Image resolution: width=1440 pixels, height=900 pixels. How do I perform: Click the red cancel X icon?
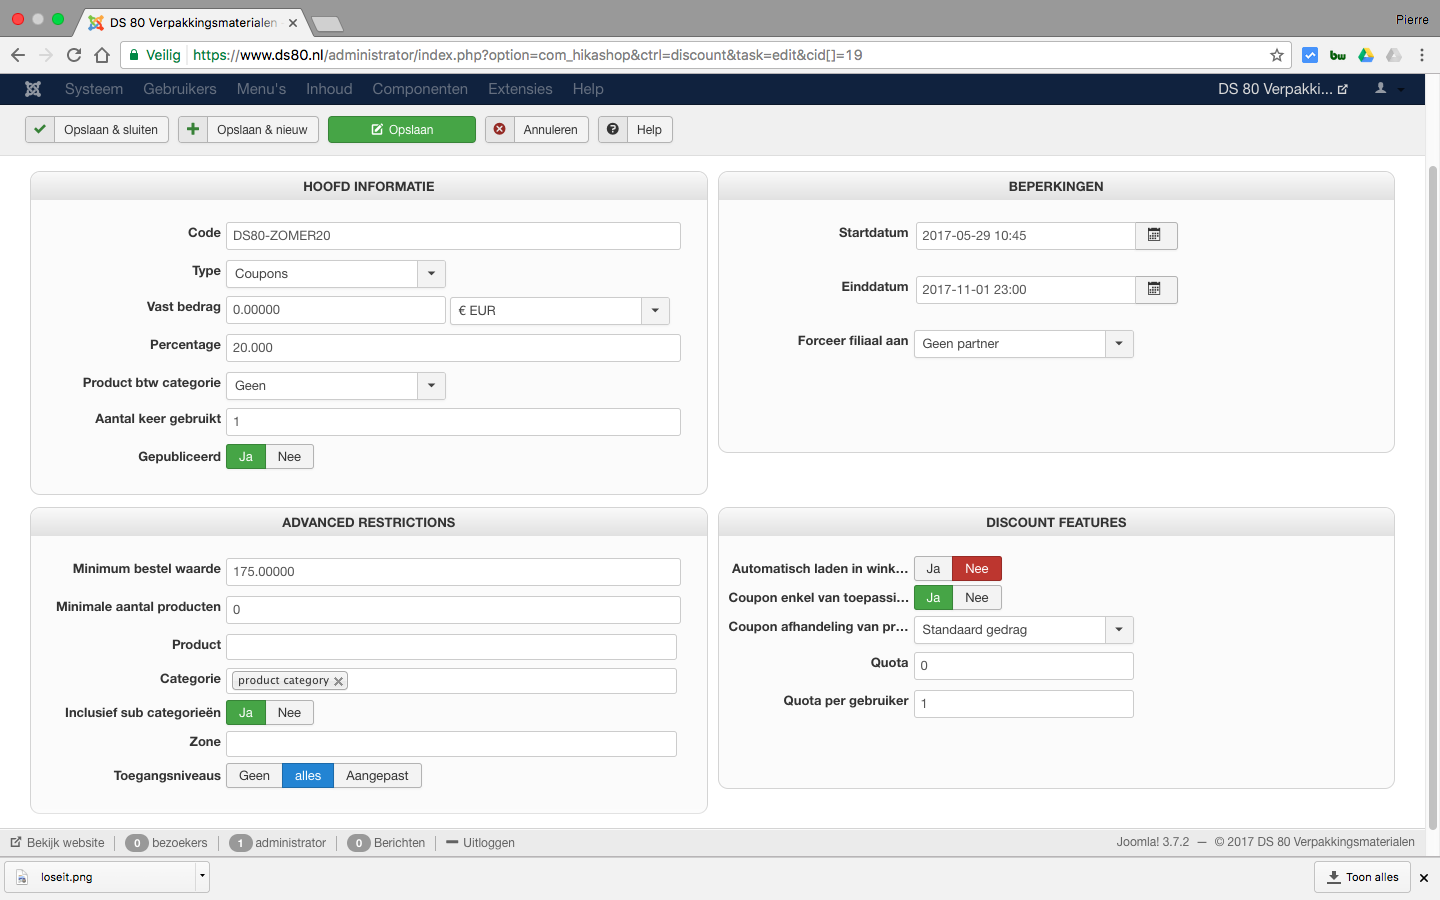click(500, 130)
